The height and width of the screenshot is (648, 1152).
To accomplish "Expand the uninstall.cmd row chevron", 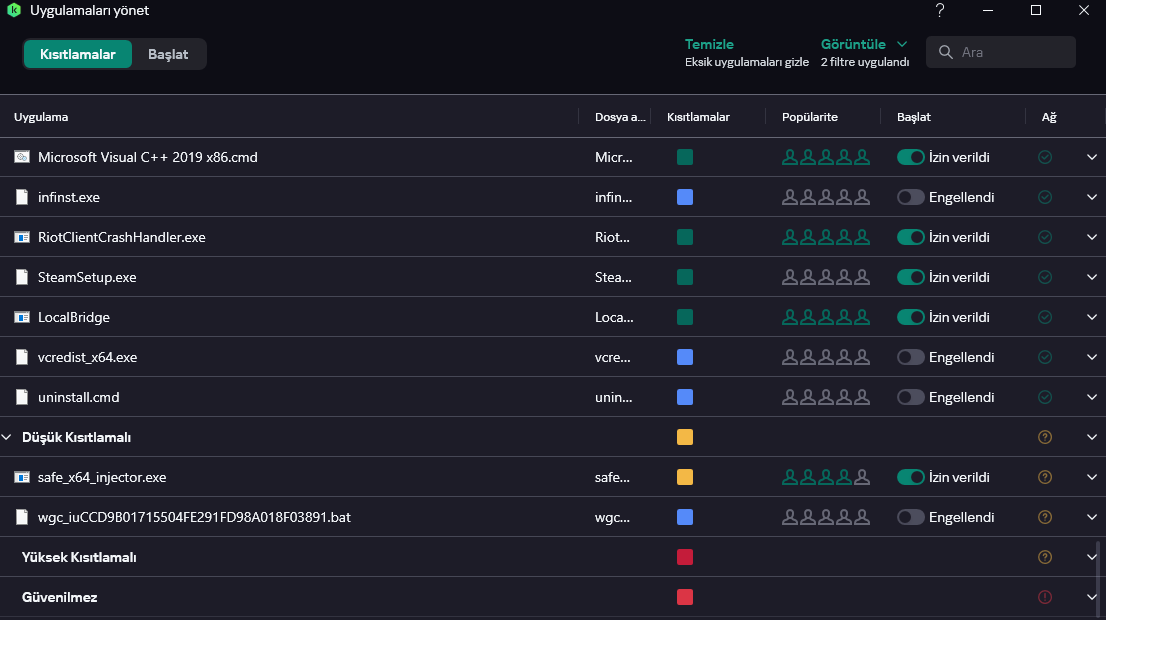I will 1092,397.
